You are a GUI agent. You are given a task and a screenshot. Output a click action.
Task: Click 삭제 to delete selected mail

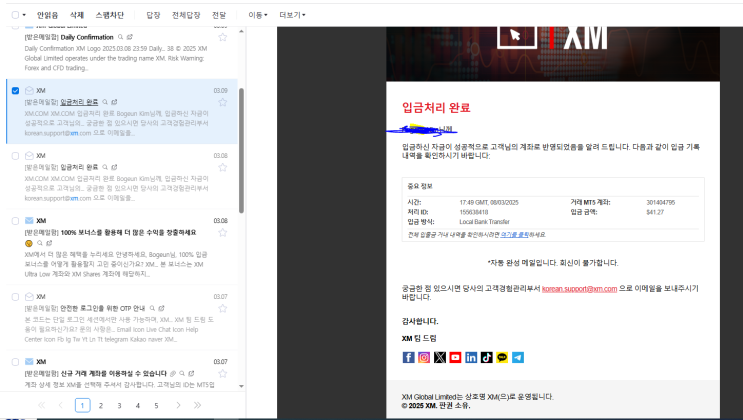77,15
